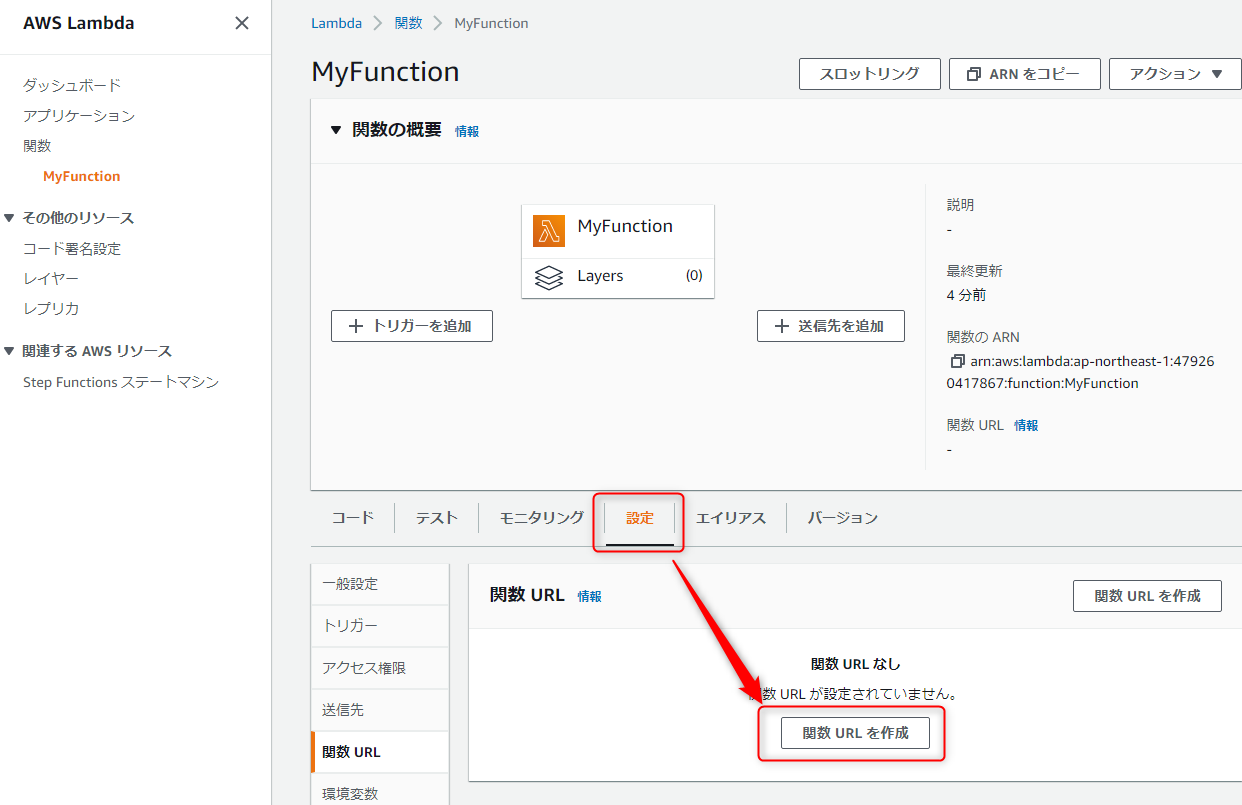
Task: Click the 最終更新 4 分前 value
Action: pos(966,295)
